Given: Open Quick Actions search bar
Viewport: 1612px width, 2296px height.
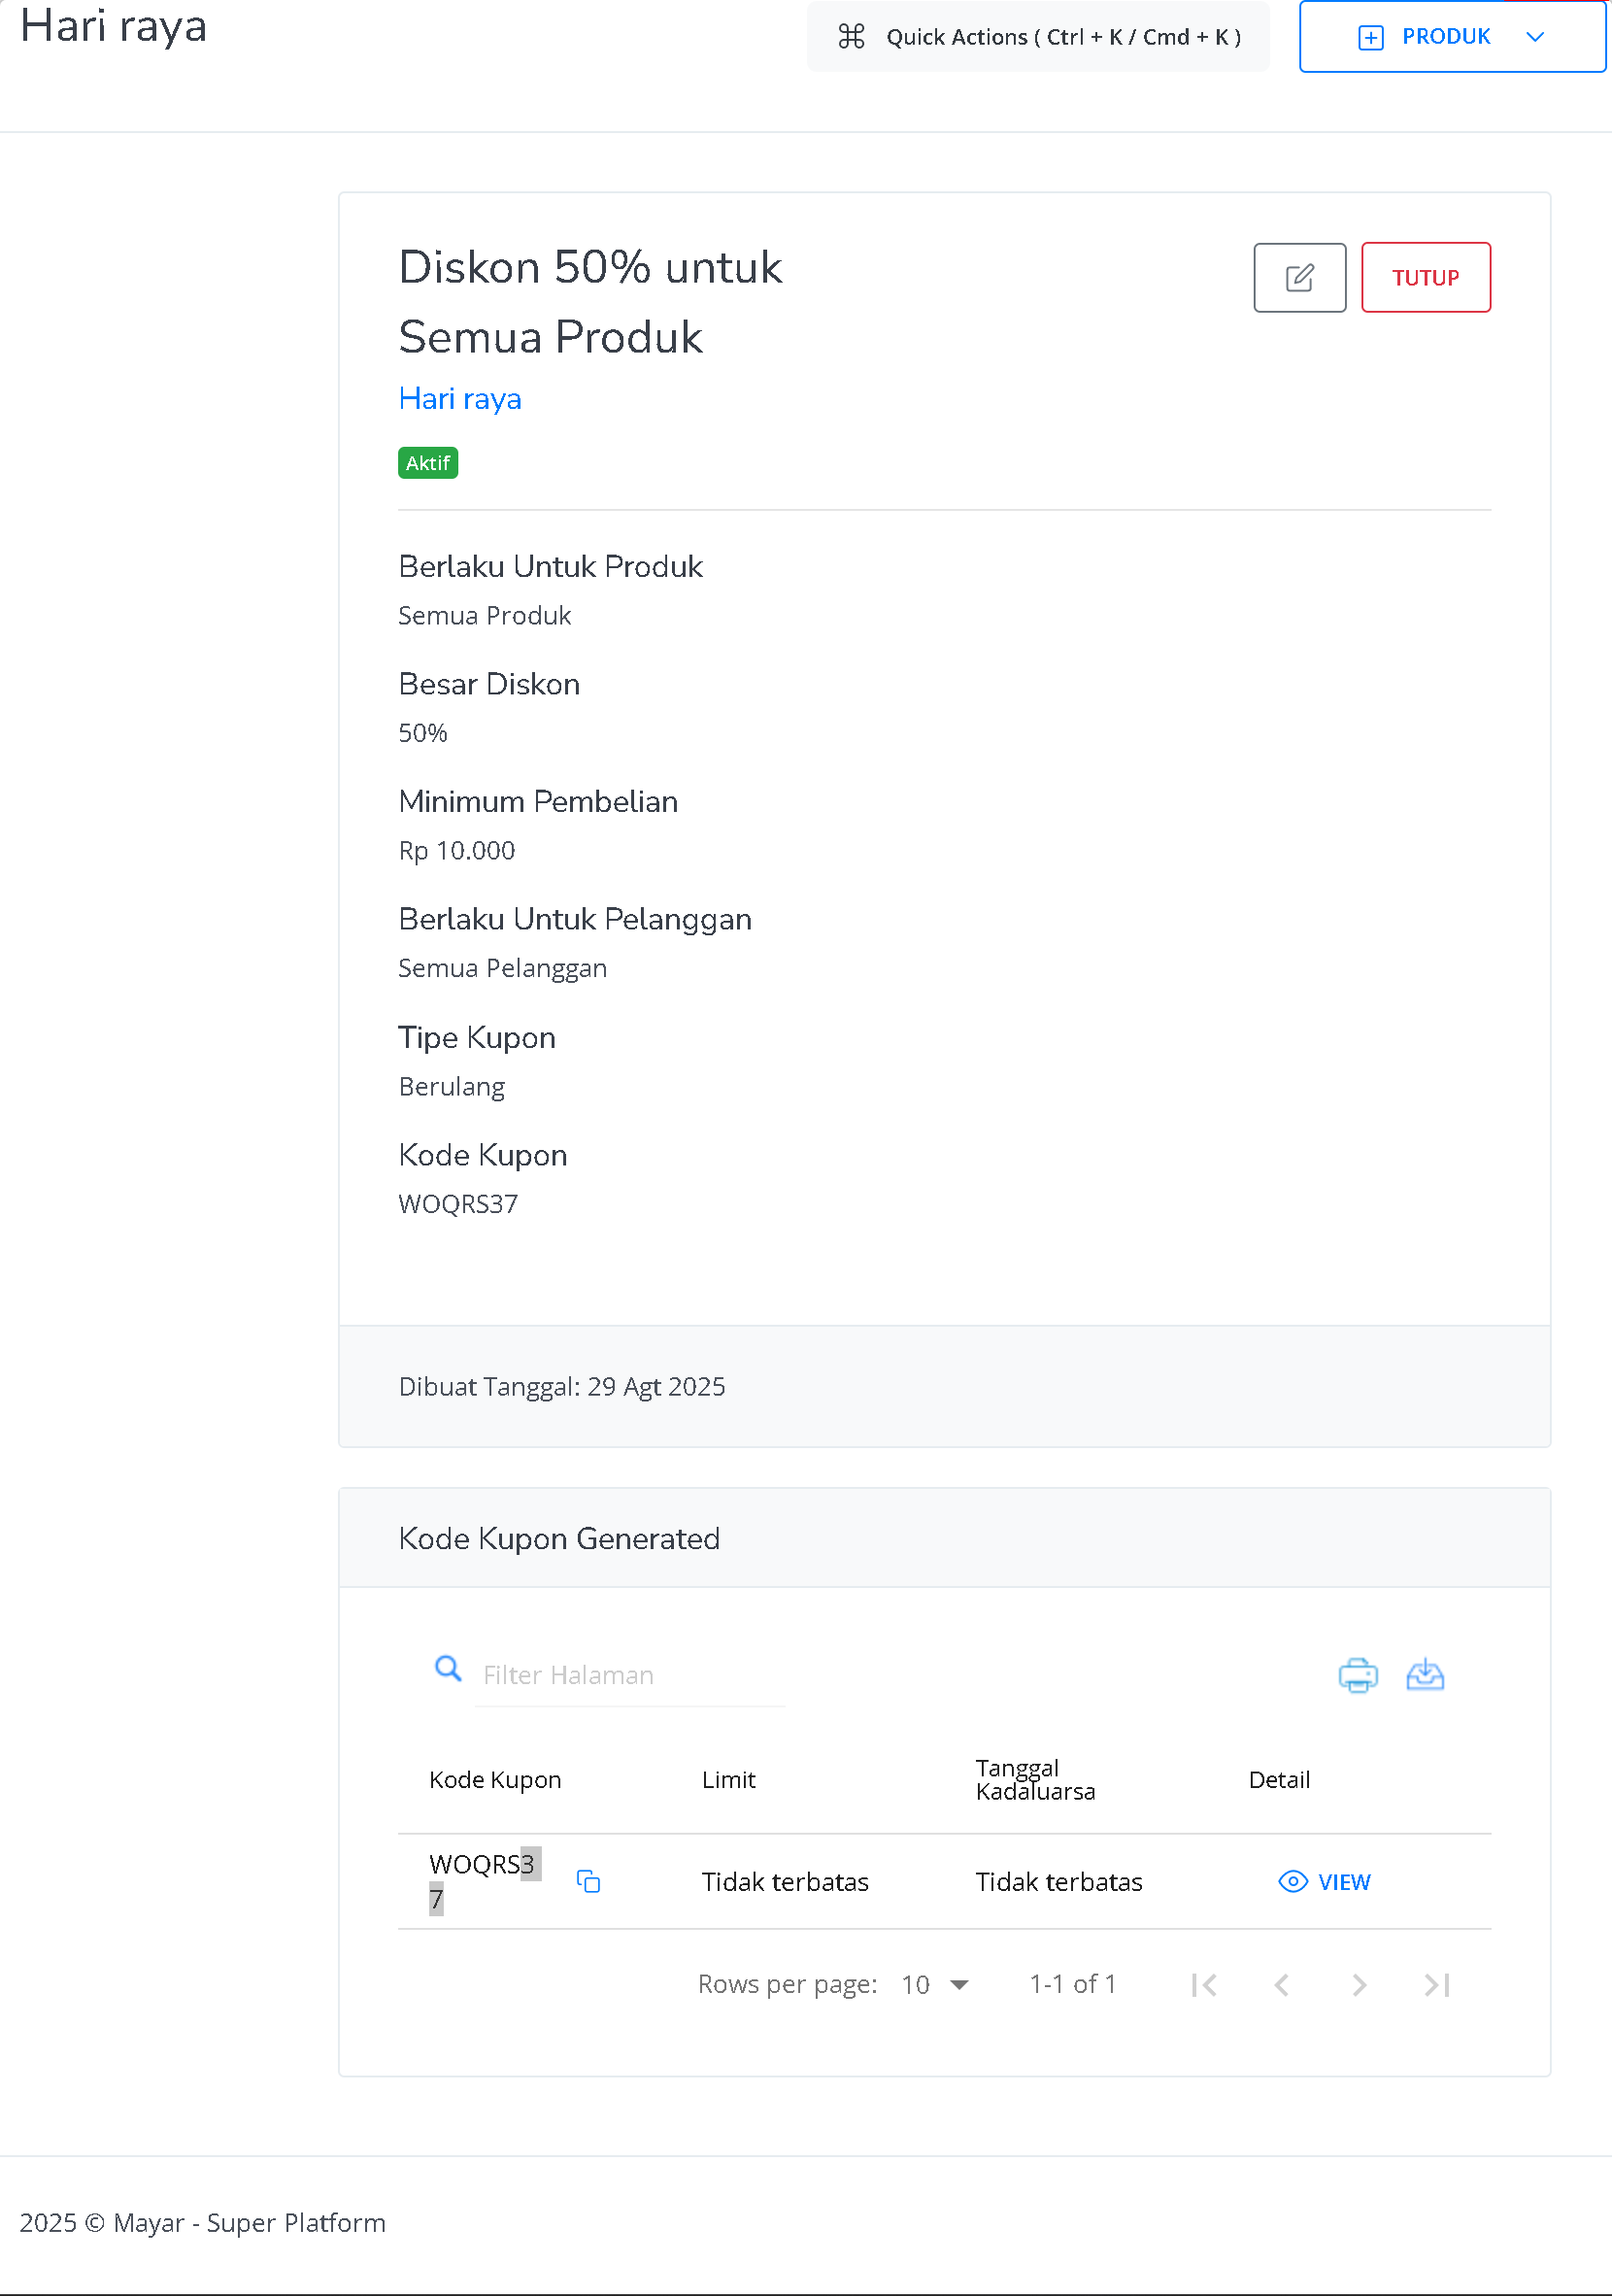Looking at the screenshot, I should [1062, 37].
